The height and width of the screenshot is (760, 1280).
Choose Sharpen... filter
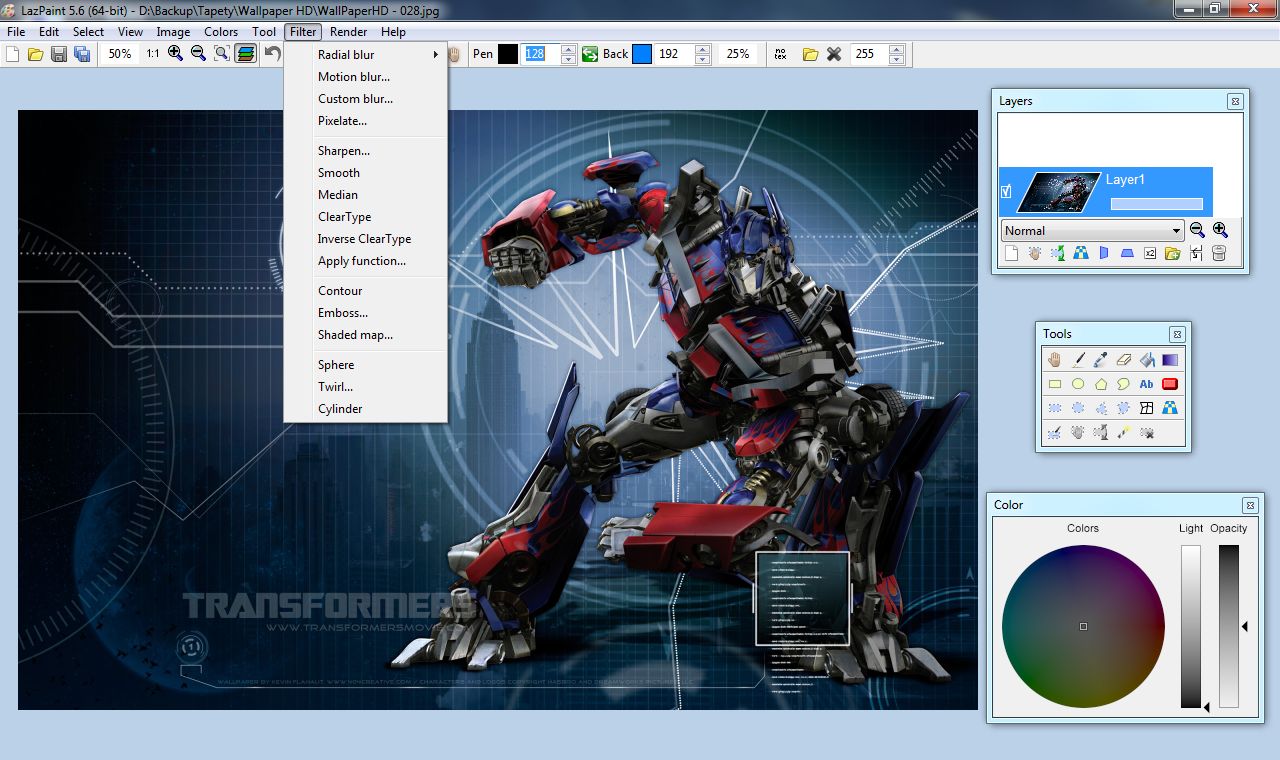point(344,151)
